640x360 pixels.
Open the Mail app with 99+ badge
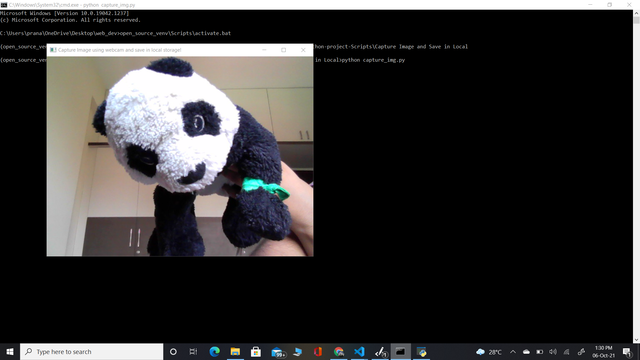[x=278, y=352]
